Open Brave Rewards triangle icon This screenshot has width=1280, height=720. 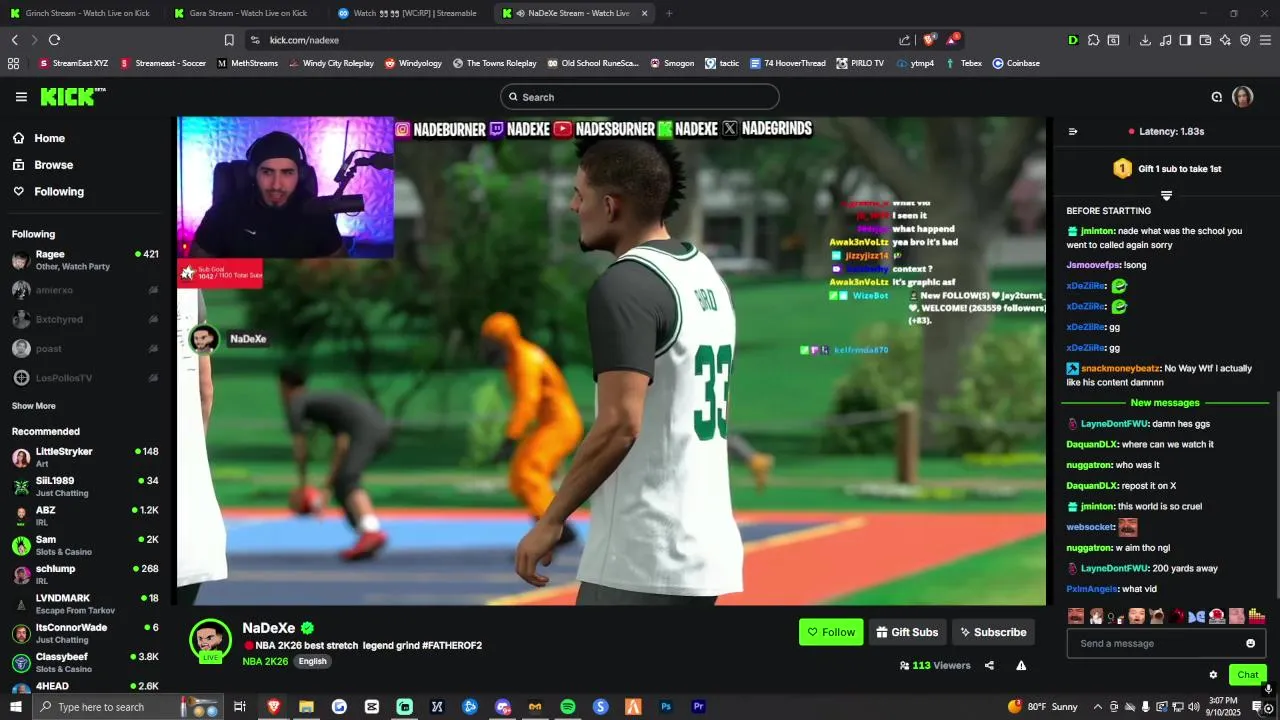click(x=951, y=40)
